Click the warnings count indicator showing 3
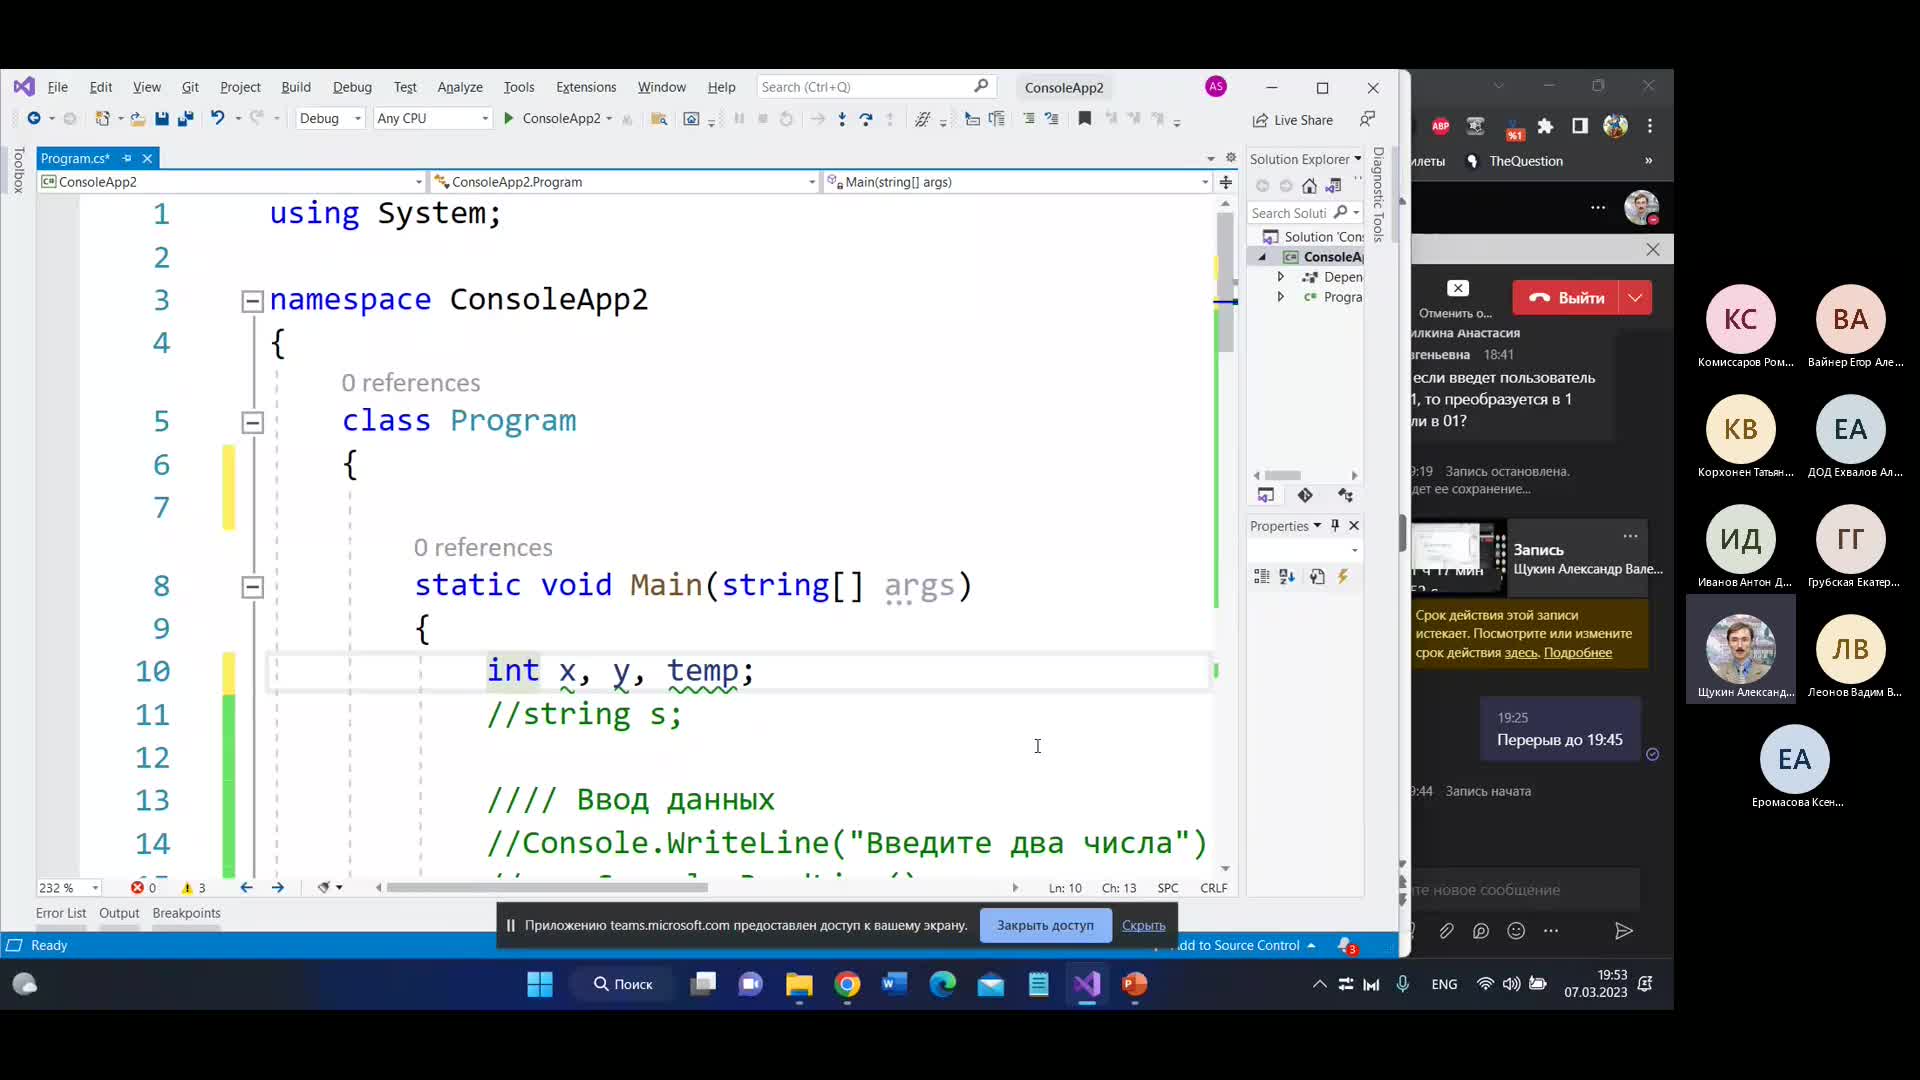Screen dimensions: 1920x1080 [193, 888]
